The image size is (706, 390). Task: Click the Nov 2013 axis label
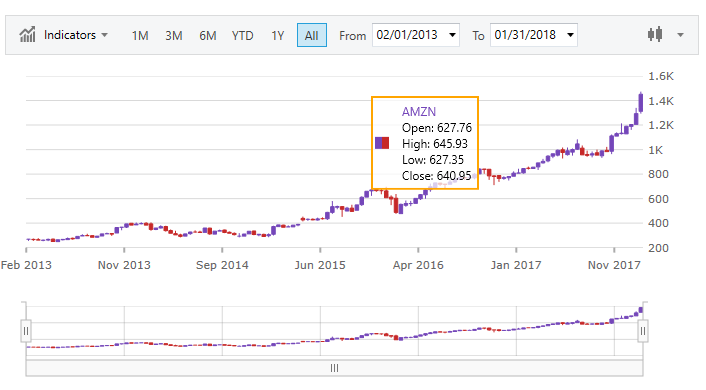coord(124,265)
